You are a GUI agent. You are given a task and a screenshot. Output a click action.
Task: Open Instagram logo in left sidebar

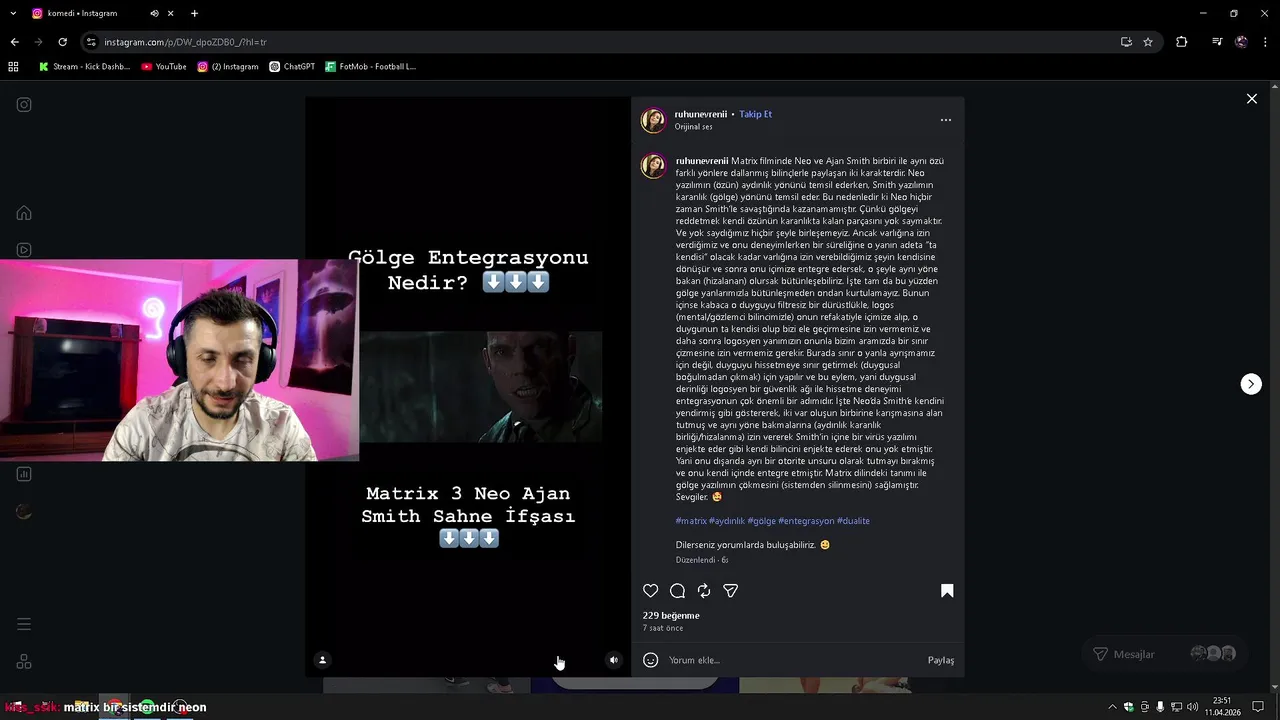tap(24, 105)
